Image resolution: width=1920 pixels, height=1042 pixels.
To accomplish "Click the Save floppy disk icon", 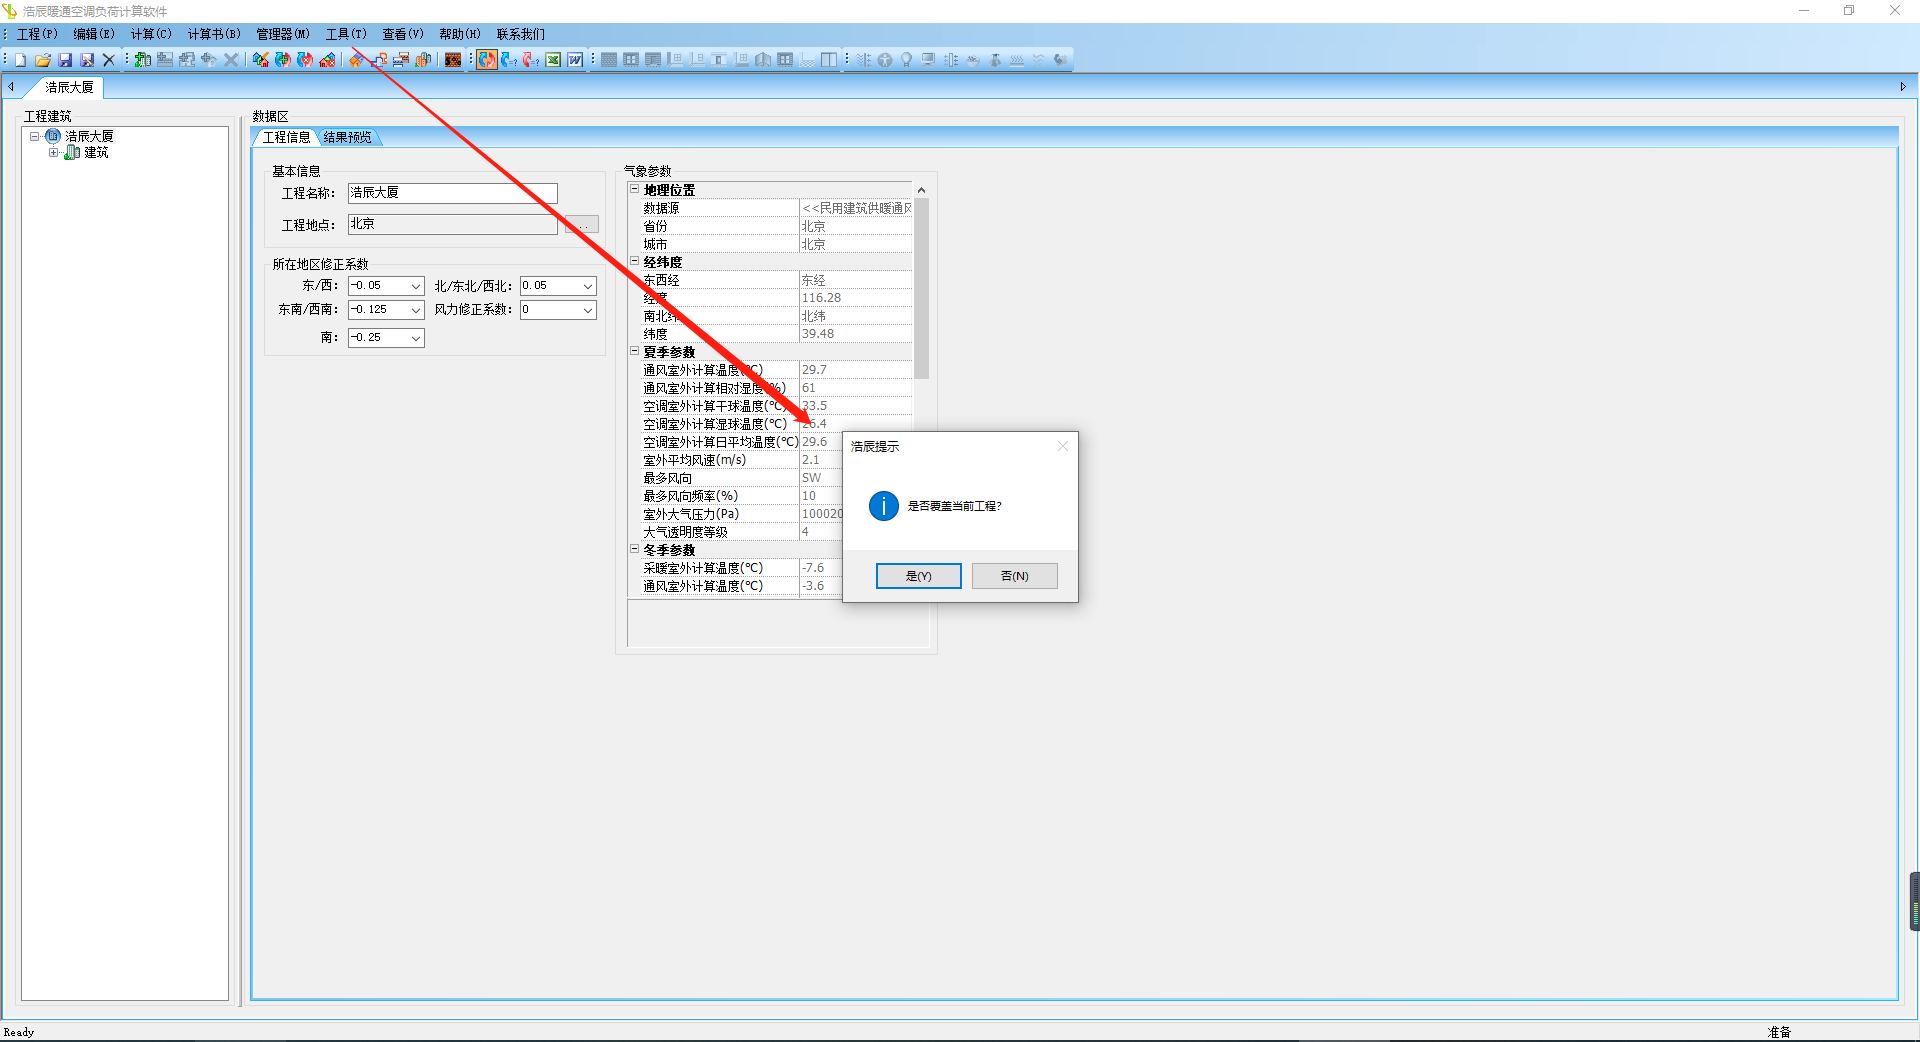I will (x=65, y=60).
